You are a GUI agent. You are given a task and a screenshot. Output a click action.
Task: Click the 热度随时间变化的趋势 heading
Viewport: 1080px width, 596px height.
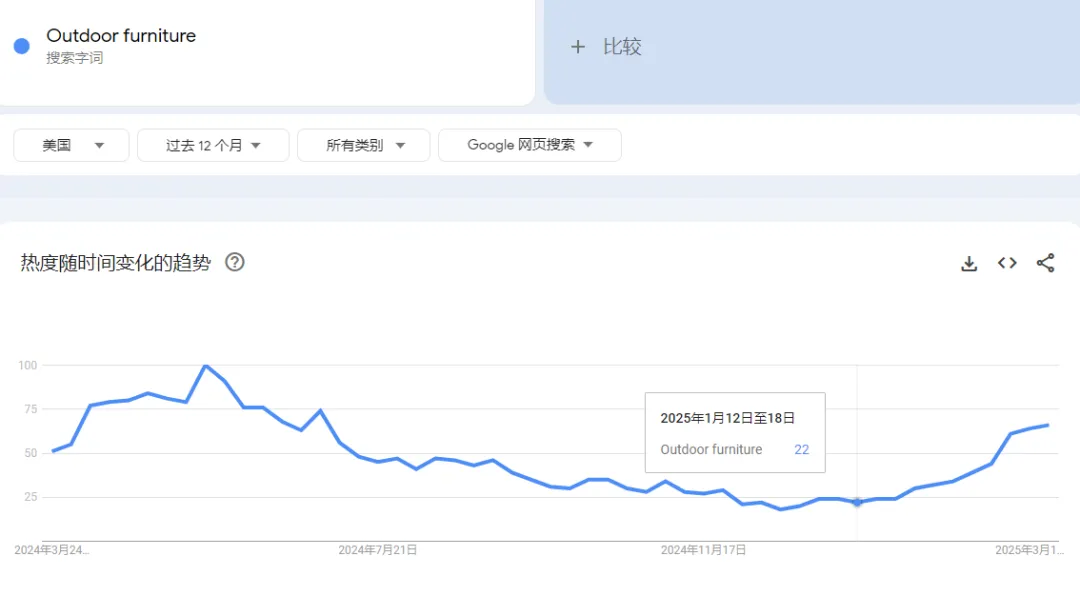[x=116, y=263]
